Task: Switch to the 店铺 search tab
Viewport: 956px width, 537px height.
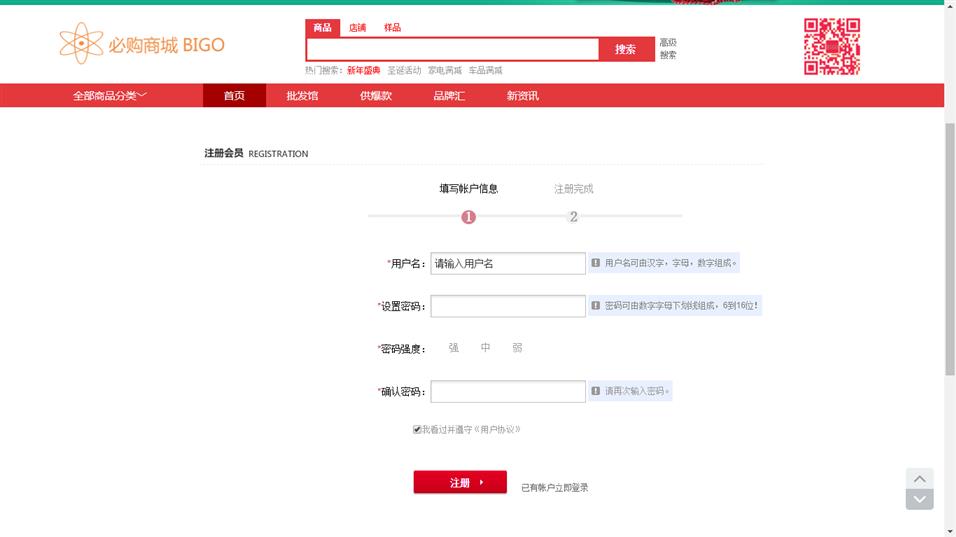Action: (357, 28)
